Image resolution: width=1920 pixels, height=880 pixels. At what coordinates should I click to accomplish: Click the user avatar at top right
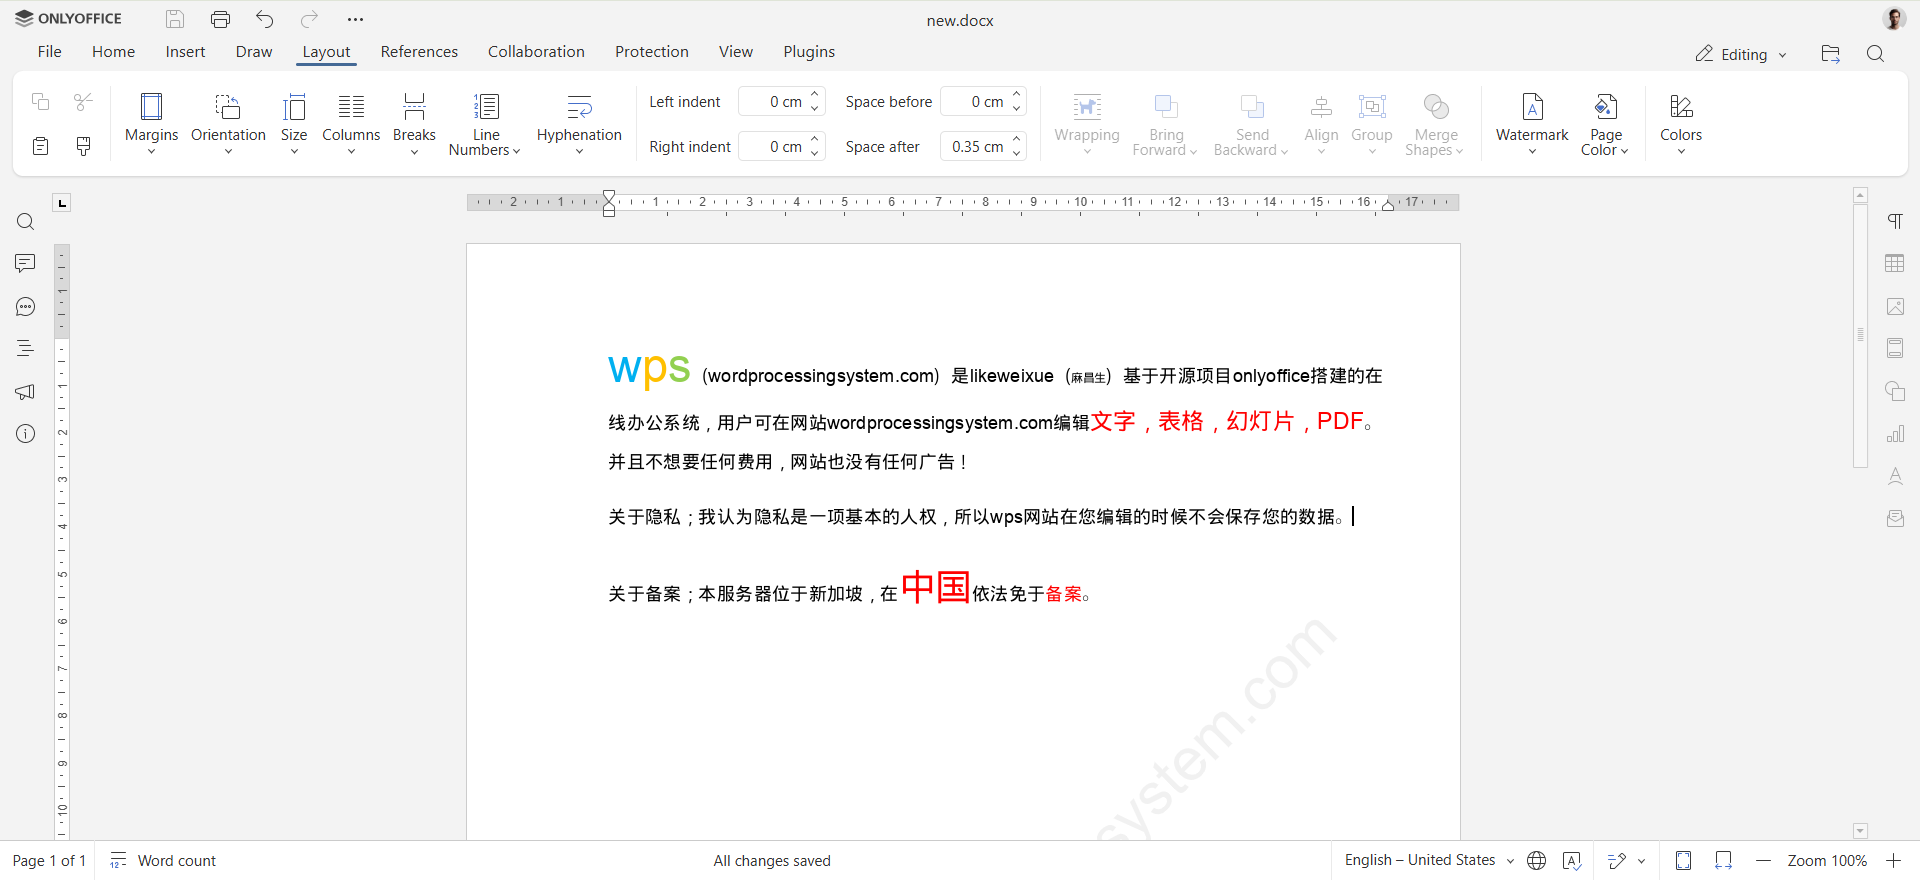(1894, 19)
